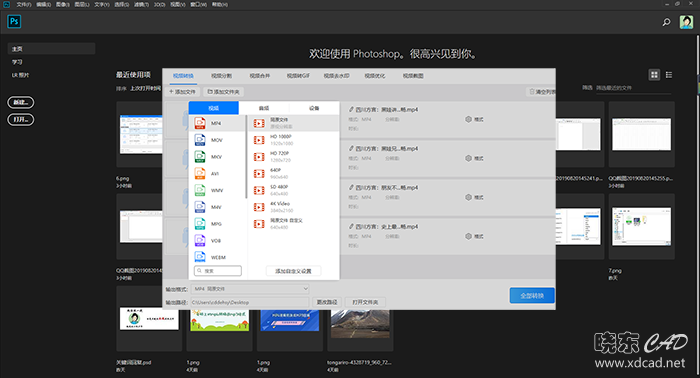Open Photoshop 帮助 menu
Screen dimensions: 700x378
220,4
